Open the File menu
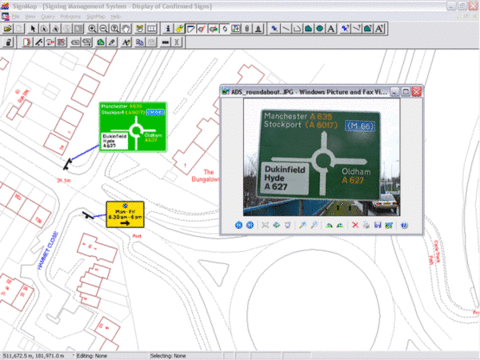 click(x=16, y=16)
